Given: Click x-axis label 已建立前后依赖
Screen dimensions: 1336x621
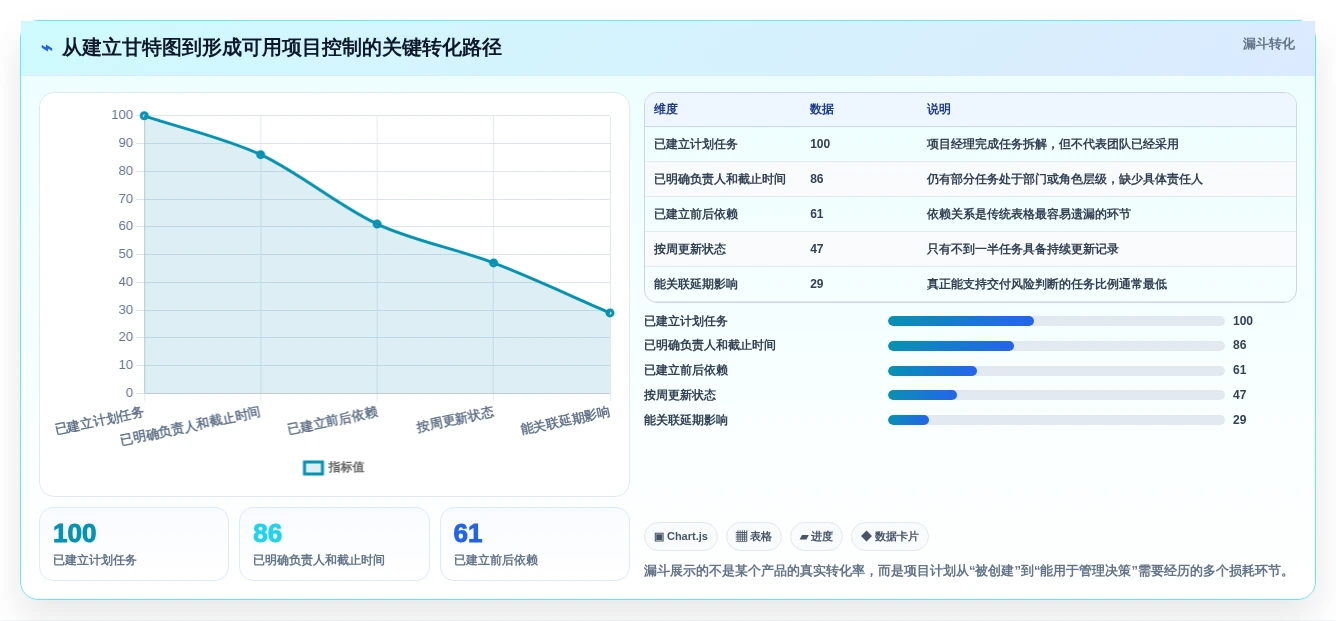Looking at the screenshot, I should click(x=332, y=421).
